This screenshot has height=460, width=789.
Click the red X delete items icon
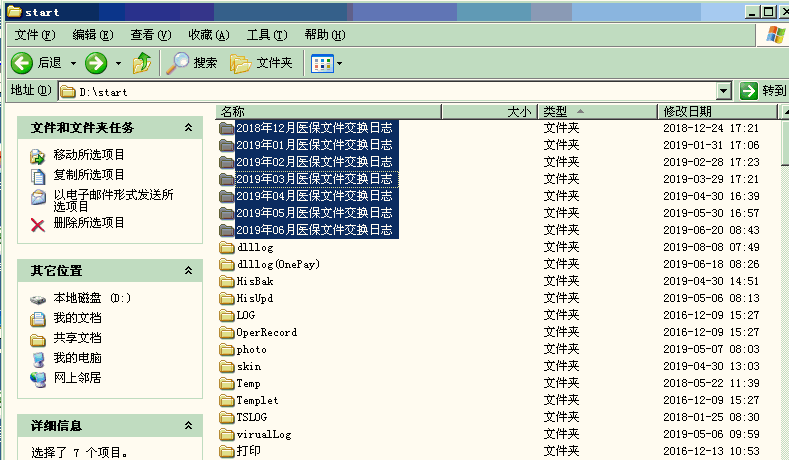(x=38, y=224)
